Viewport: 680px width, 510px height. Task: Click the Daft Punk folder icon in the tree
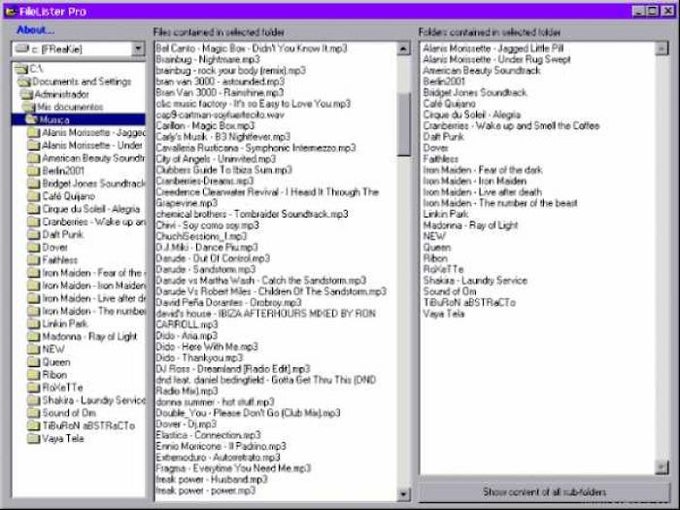pos(33,235)
